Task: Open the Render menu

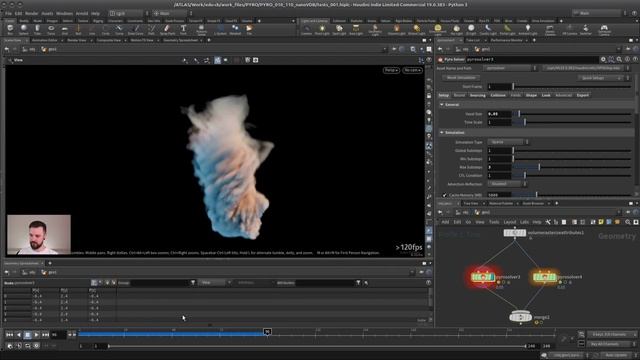Action: [31, 13]
